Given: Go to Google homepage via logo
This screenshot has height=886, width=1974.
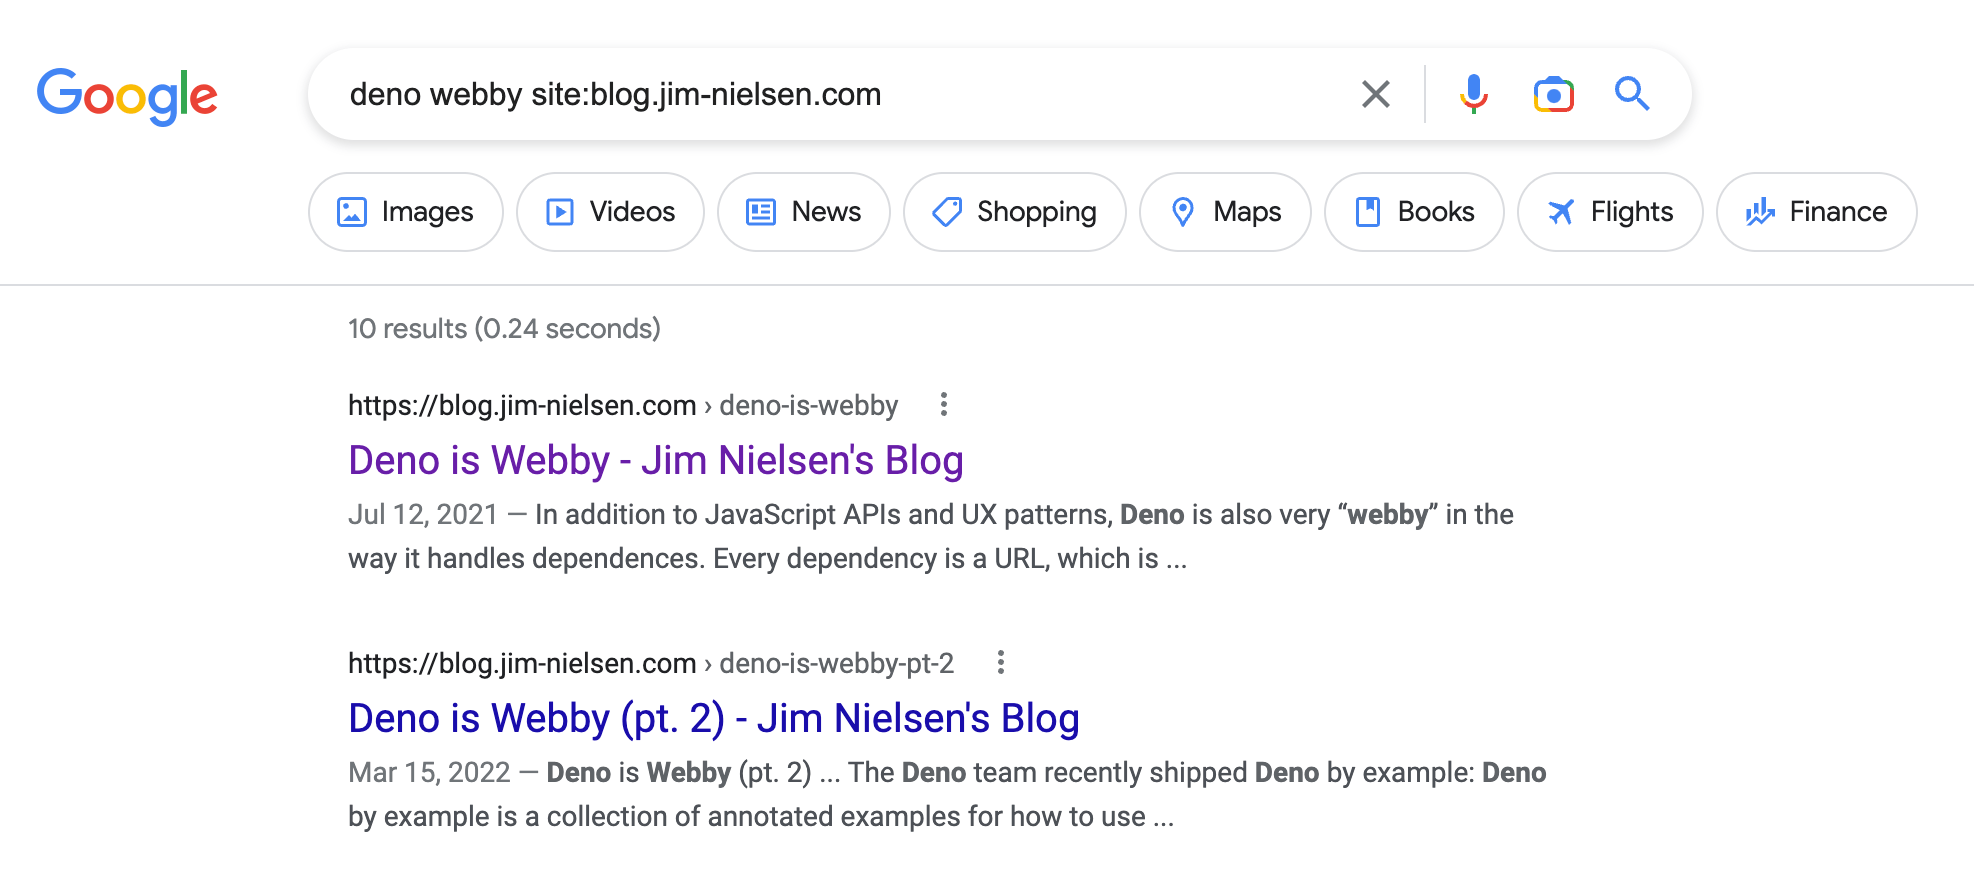Looking at the screenshot, I should pyautogui.click(x=127, y=96).
